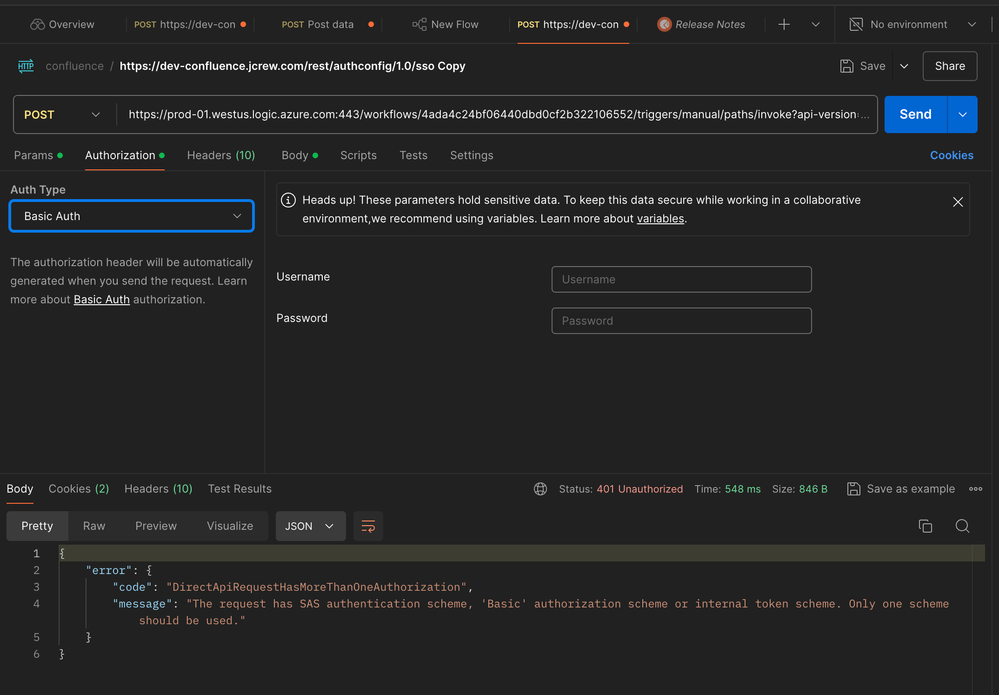Screen dimensions: 999x695
Task: Open the Raw response view tab
Action: [94, 526]
